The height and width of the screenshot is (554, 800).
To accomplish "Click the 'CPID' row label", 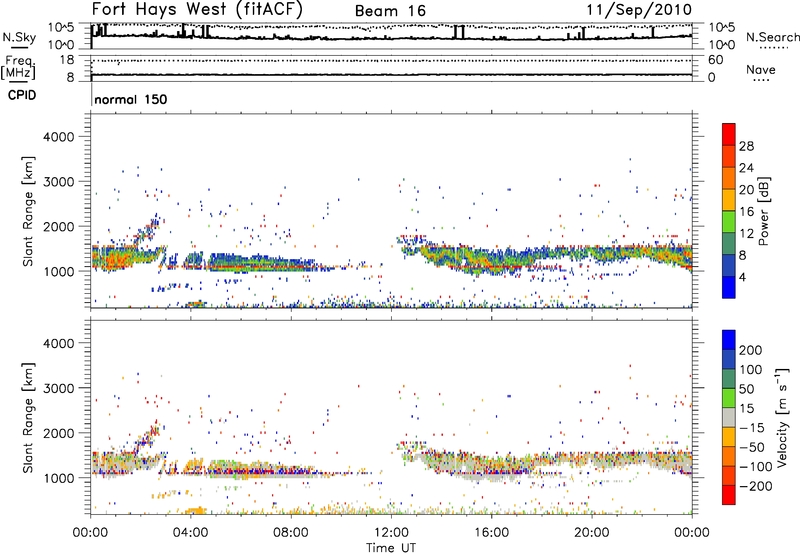I will tap(22, 95).
